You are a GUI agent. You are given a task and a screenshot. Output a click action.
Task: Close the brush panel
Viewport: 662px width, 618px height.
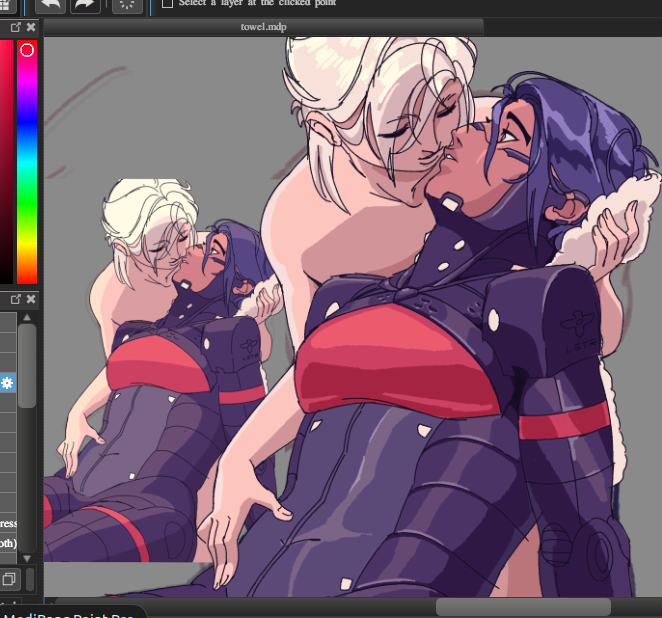[31, 299]
